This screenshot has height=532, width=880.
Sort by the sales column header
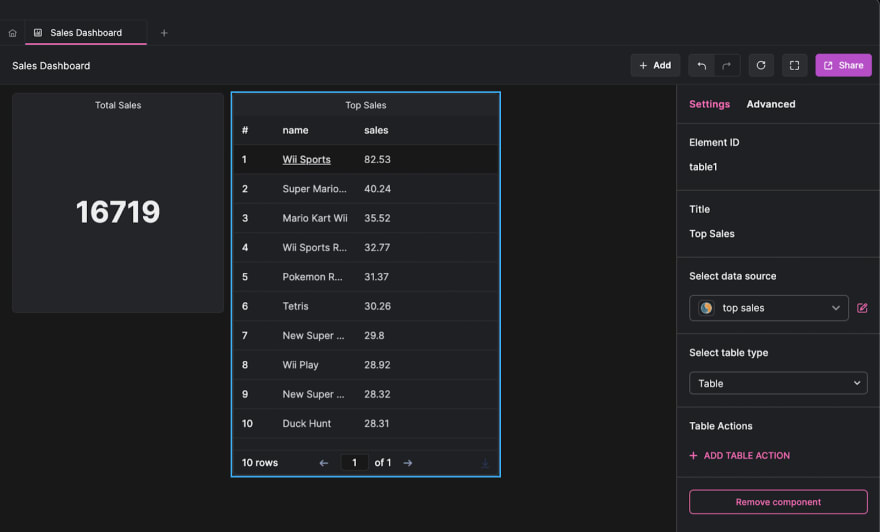pyautogui.click(x=376, y=130)
